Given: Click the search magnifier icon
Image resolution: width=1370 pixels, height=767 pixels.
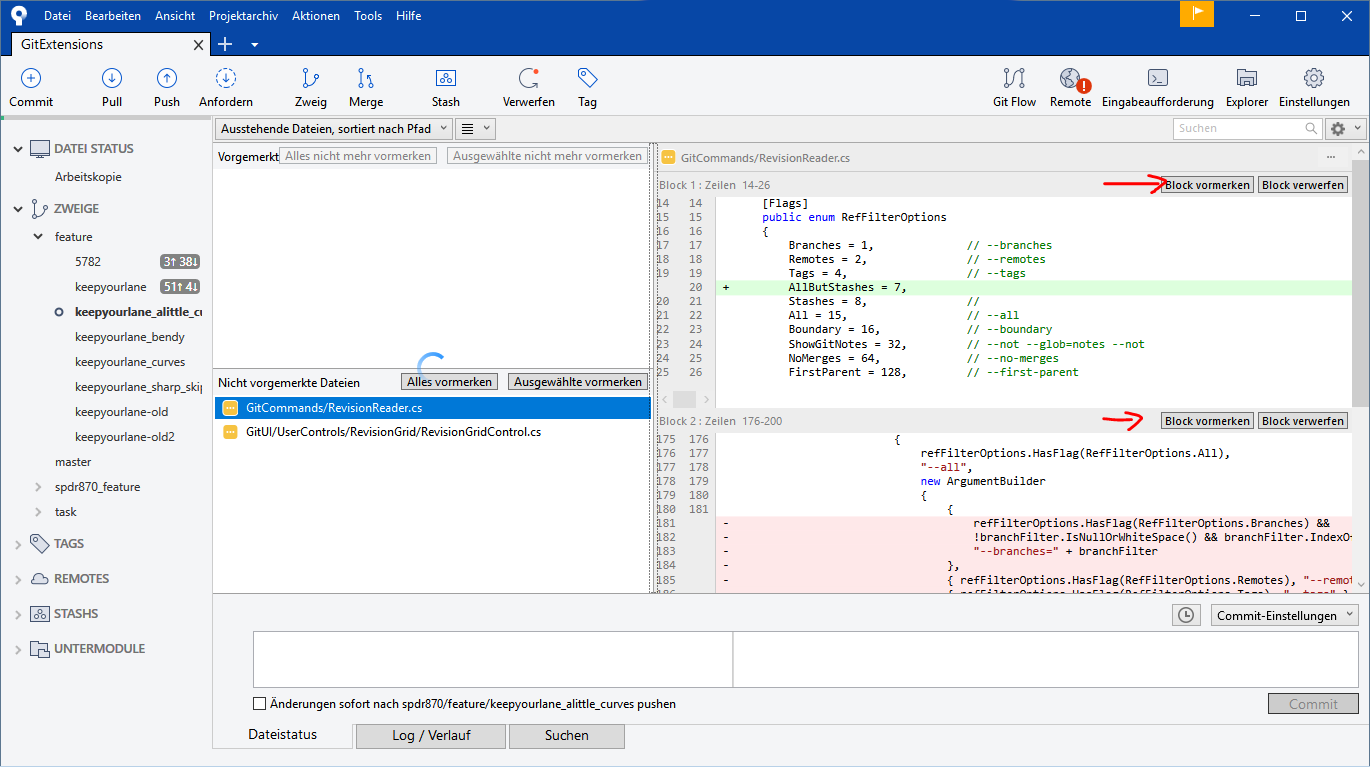Looking at the screenshot, I should [1312, 128].
